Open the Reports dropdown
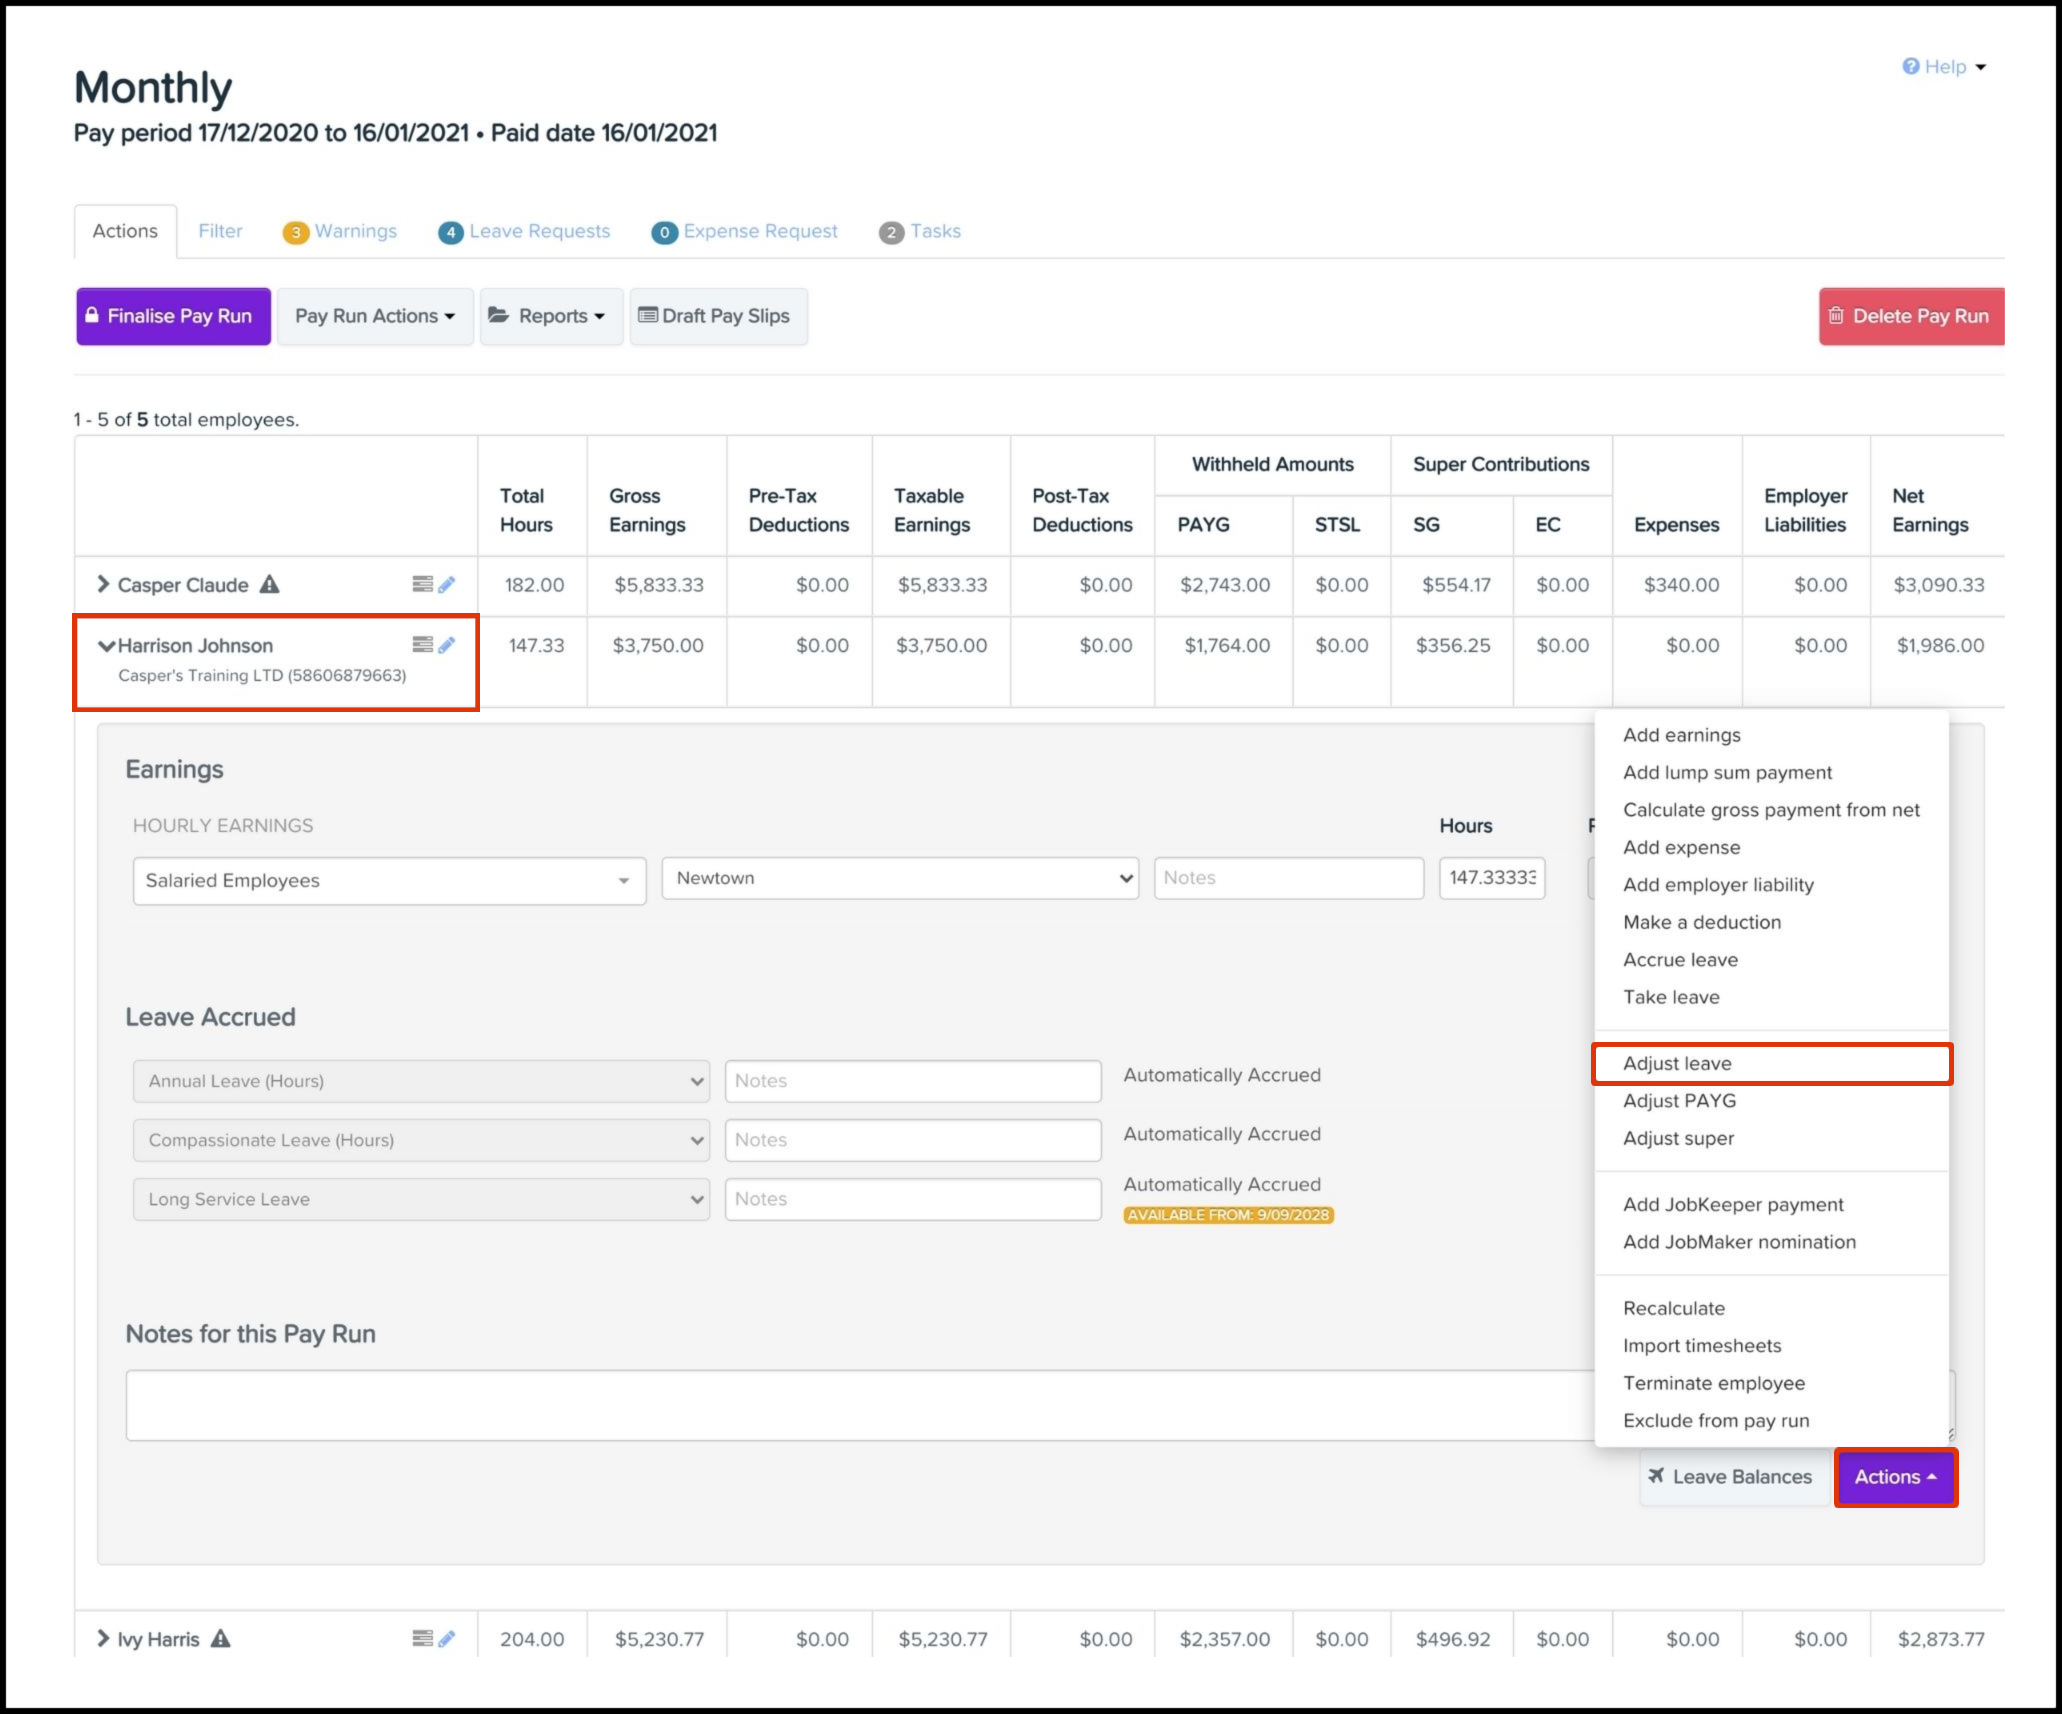Screen dimensions: 2062x1714 (551, 316)
